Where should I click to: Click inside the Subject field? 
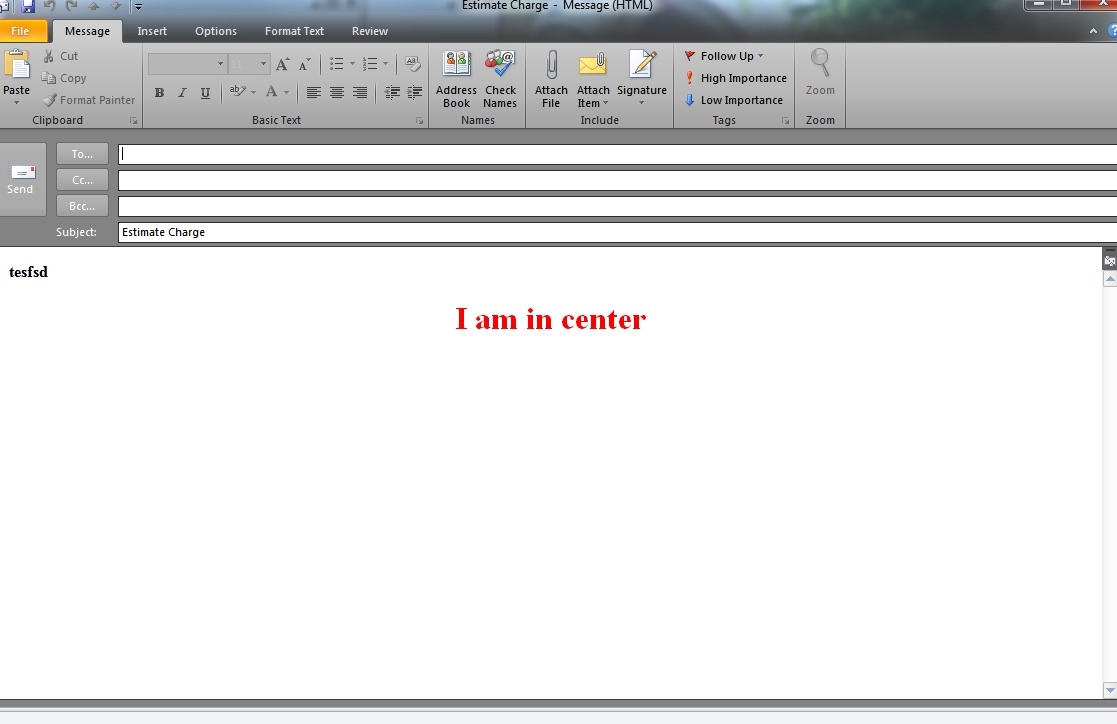click(600, 232)
